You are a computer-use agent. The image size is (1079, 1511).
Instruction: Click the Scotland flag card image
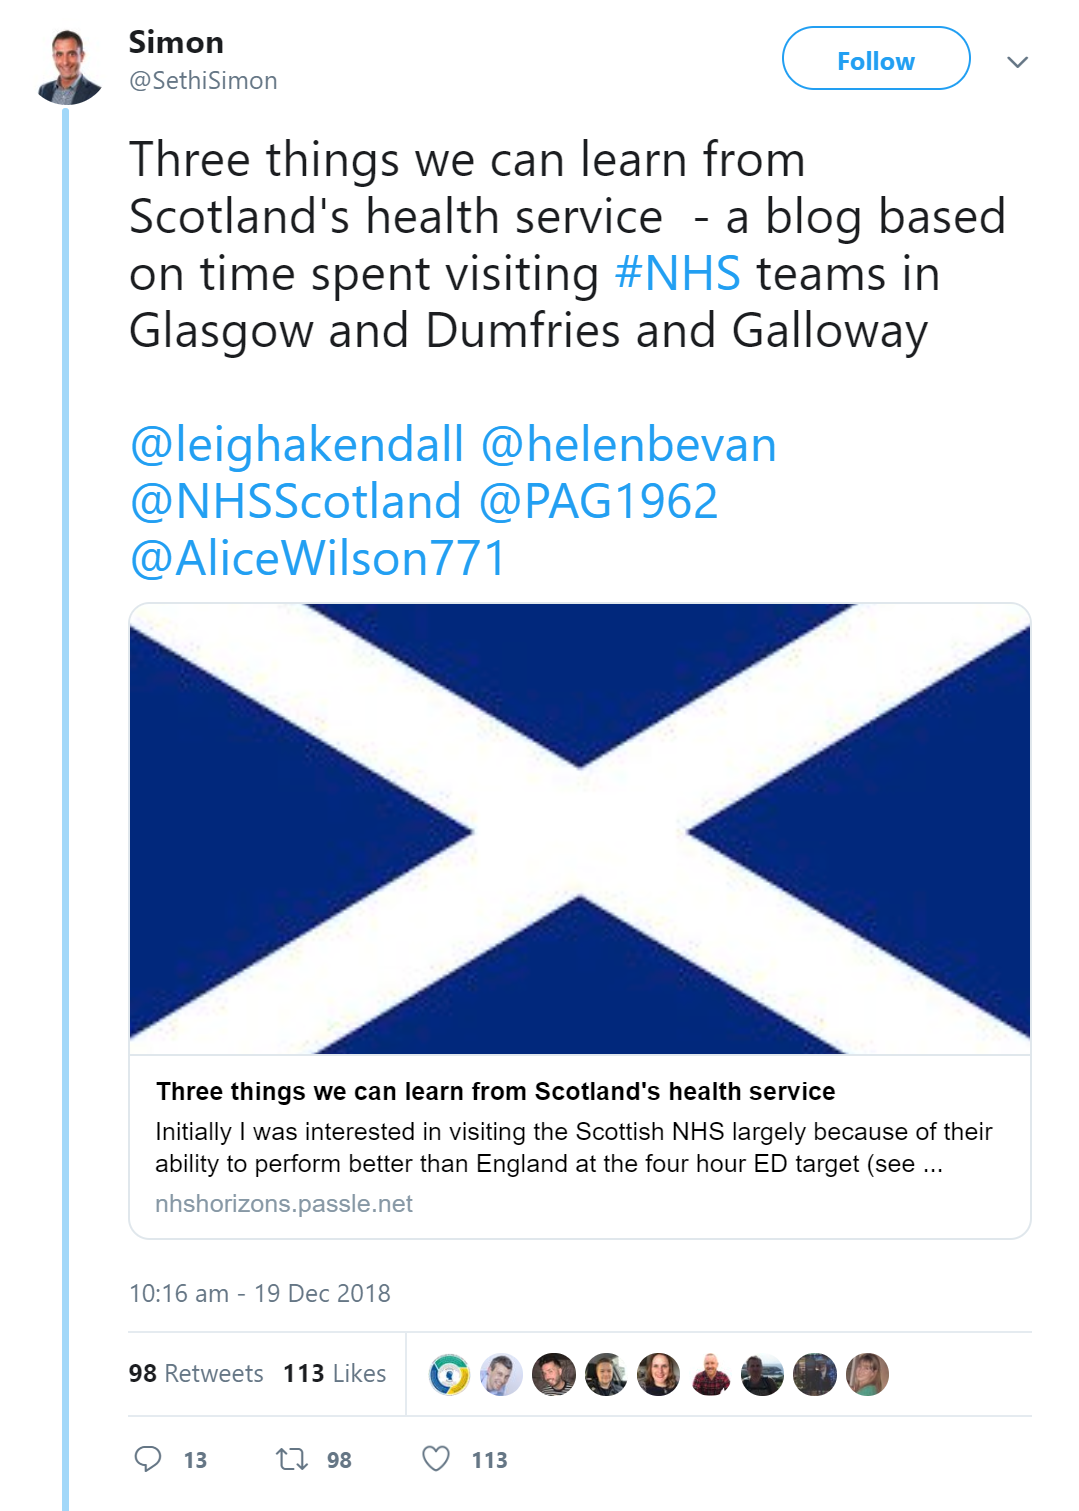[x=580, y=828]
